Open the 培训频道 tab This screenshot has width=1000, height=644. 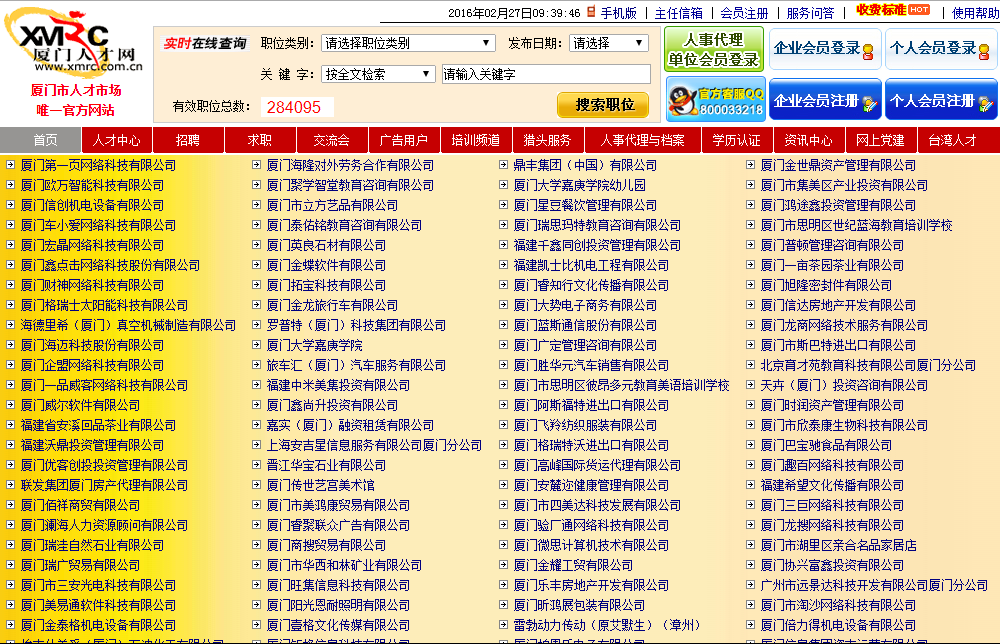pos(476,140)
